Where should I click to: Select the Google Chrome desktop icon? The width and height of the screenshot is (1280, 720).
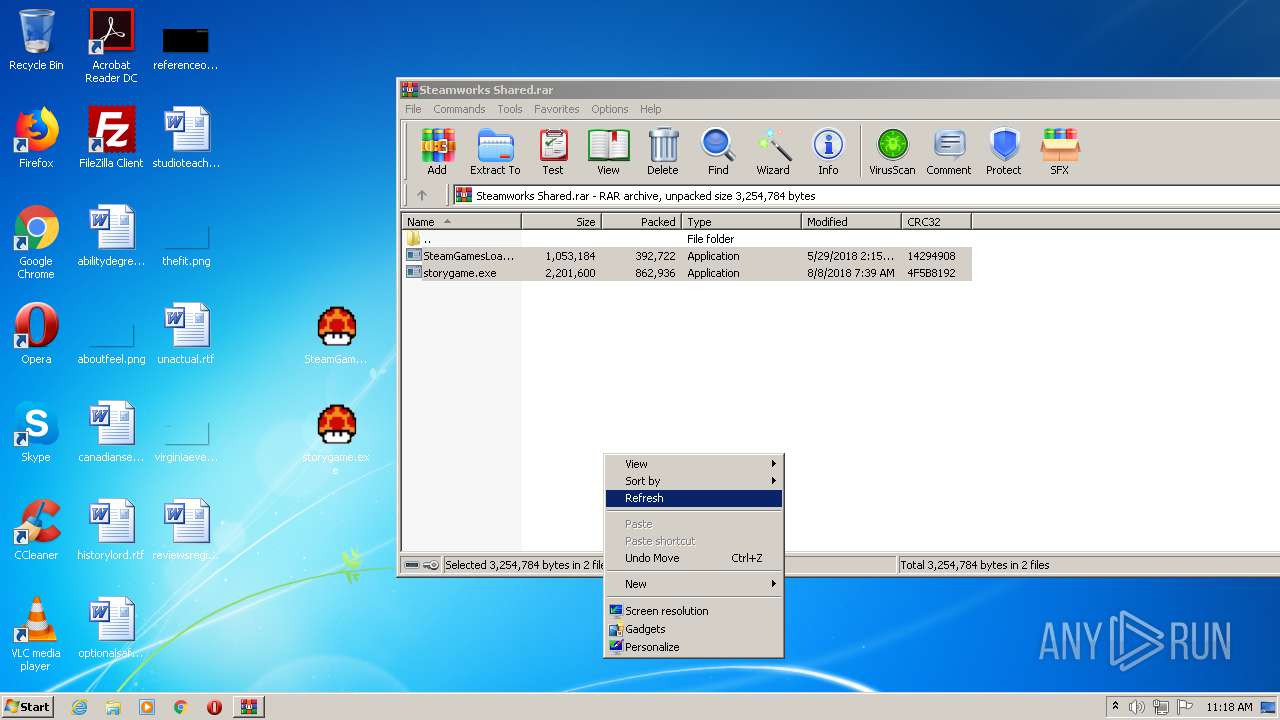[36, 242]
